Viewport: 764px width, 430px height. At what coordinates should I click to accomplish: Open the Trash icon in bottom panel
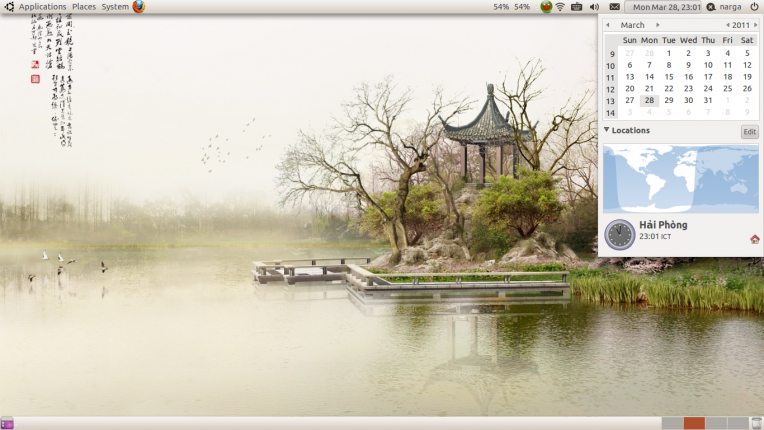coord(756,423)
